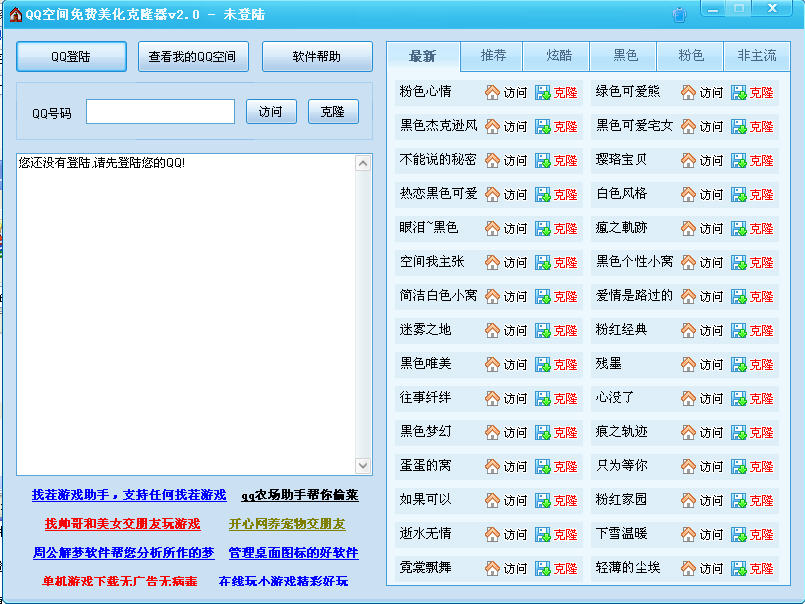Viewport: 805px width, 604px height.
Task: Click the clone disk icon for 心没了
Action: click(x=739, y=398)
